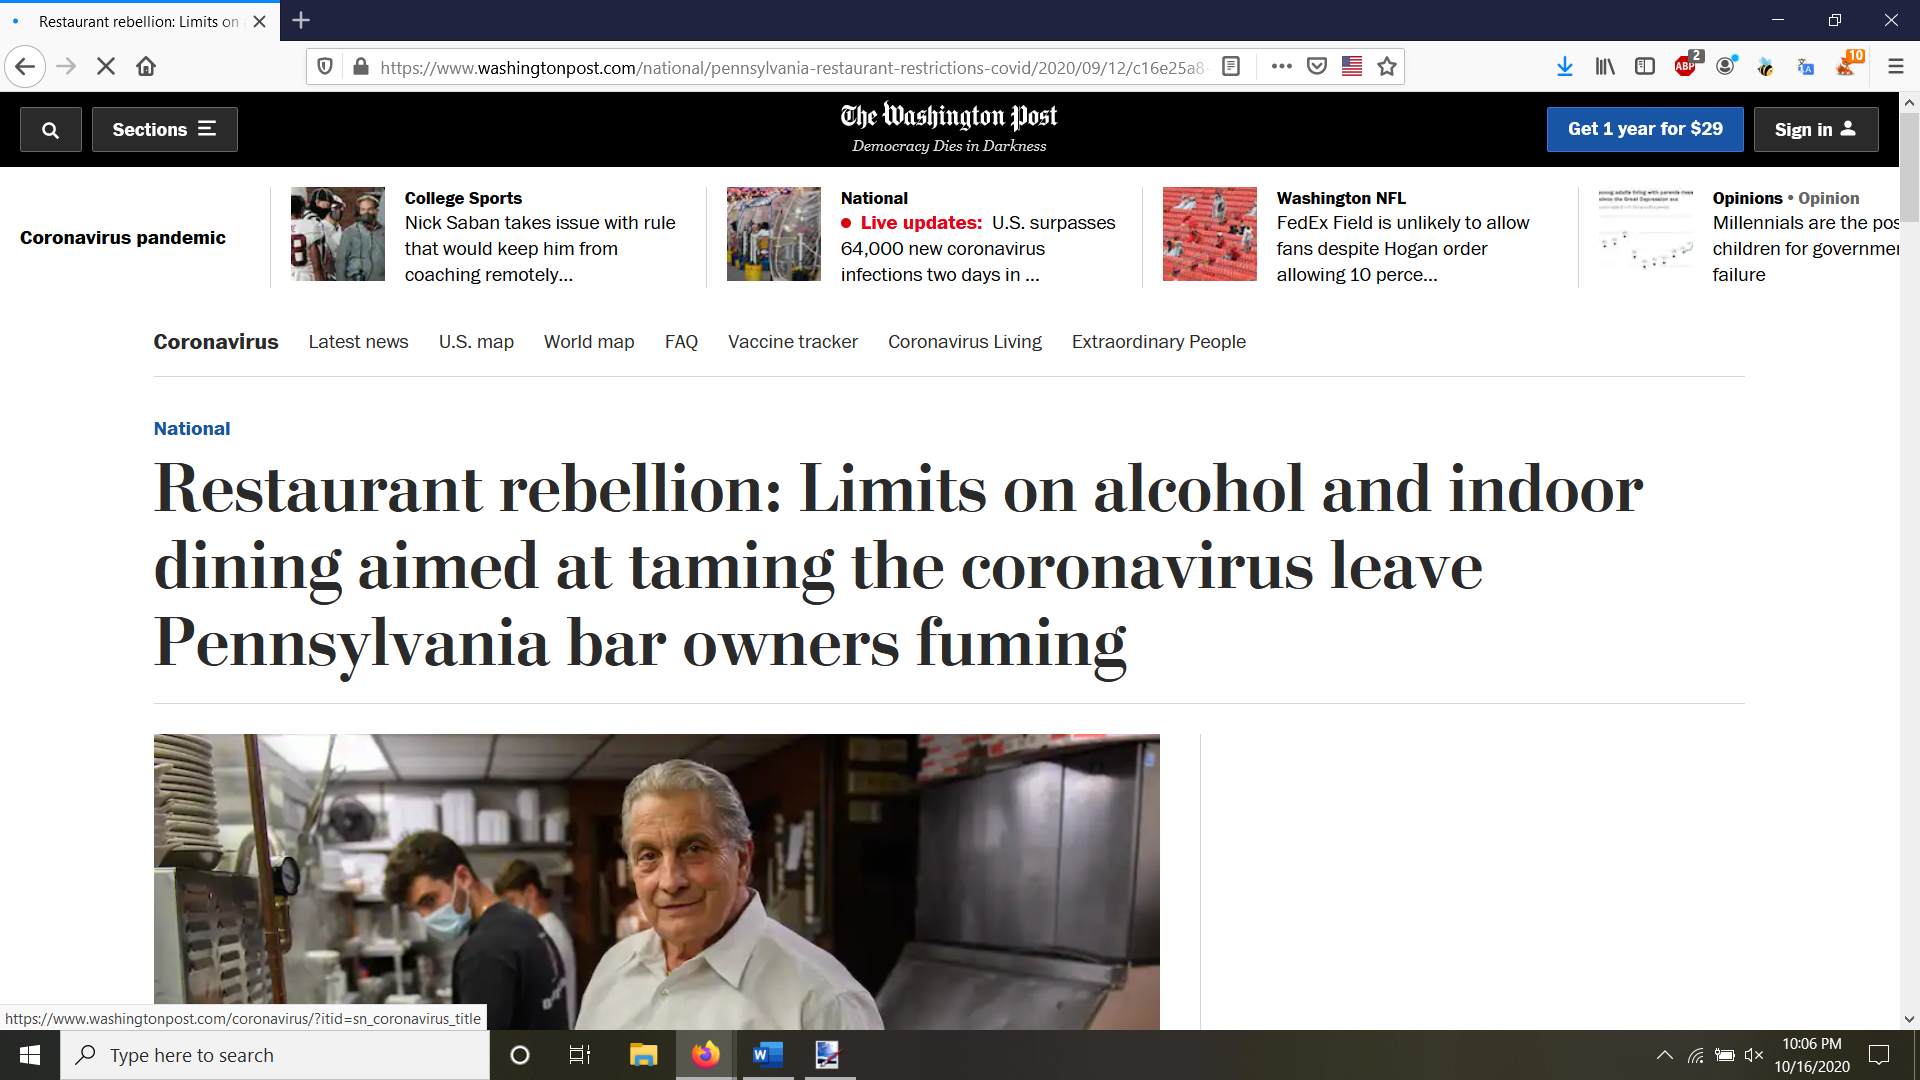Click the Sign in button
Screen dimensions: 1920x1080
[x=1815, y=129]
